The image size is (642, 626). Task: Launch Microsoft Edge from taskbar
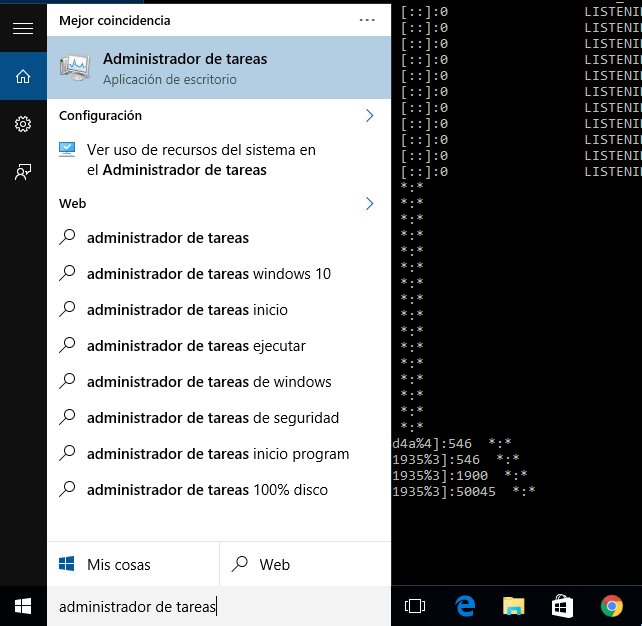click(x=465, y=606)
